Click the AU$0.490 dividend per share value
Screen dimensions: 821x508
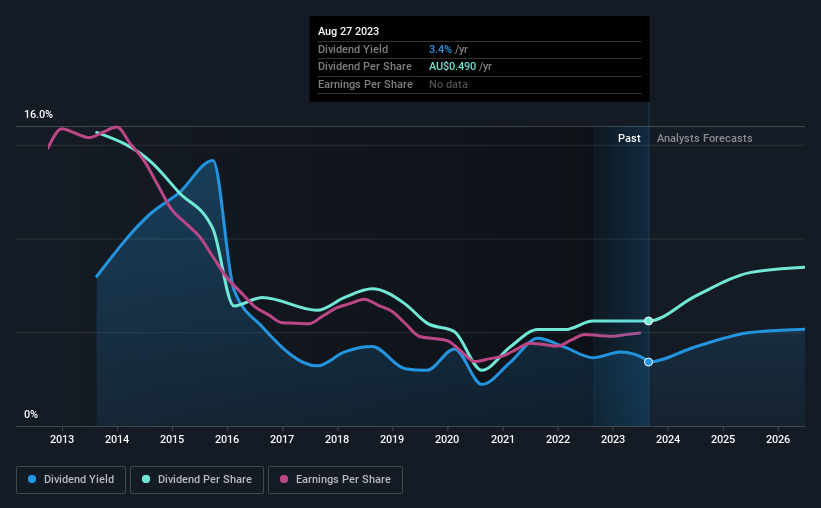pyautogui.click(x=452, y=67)
